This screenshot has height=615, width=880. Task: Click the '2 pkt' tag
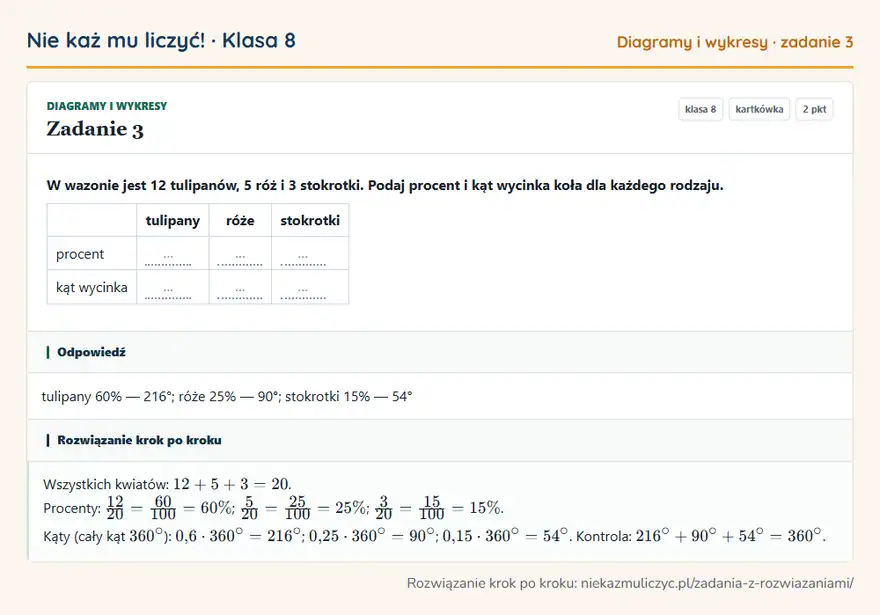coord(814,109)
